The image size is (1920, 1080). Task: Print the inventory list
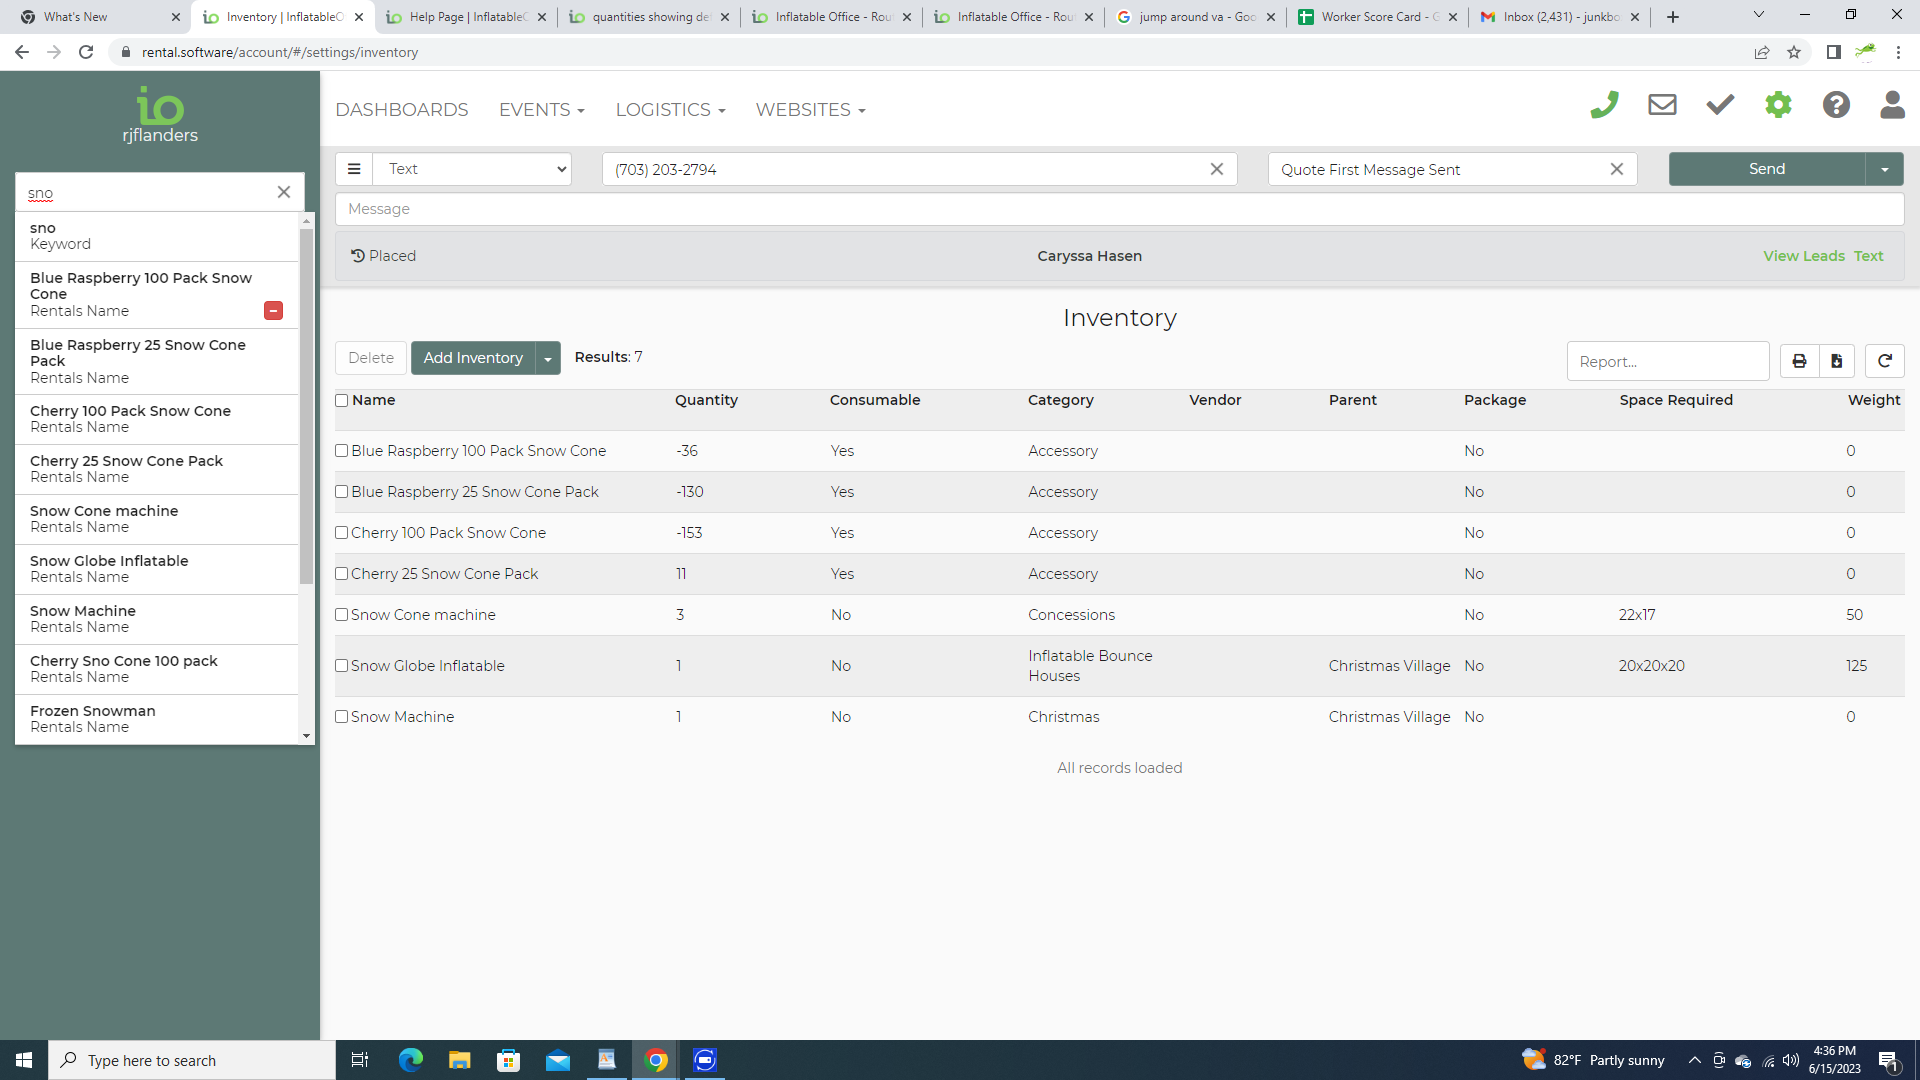pyautogui.click(x=1799, y=361)
